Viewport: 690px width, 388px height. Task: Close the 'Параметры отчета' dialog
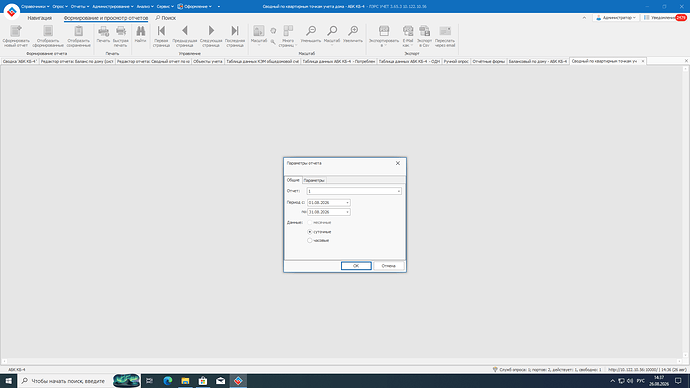(398, 163)
